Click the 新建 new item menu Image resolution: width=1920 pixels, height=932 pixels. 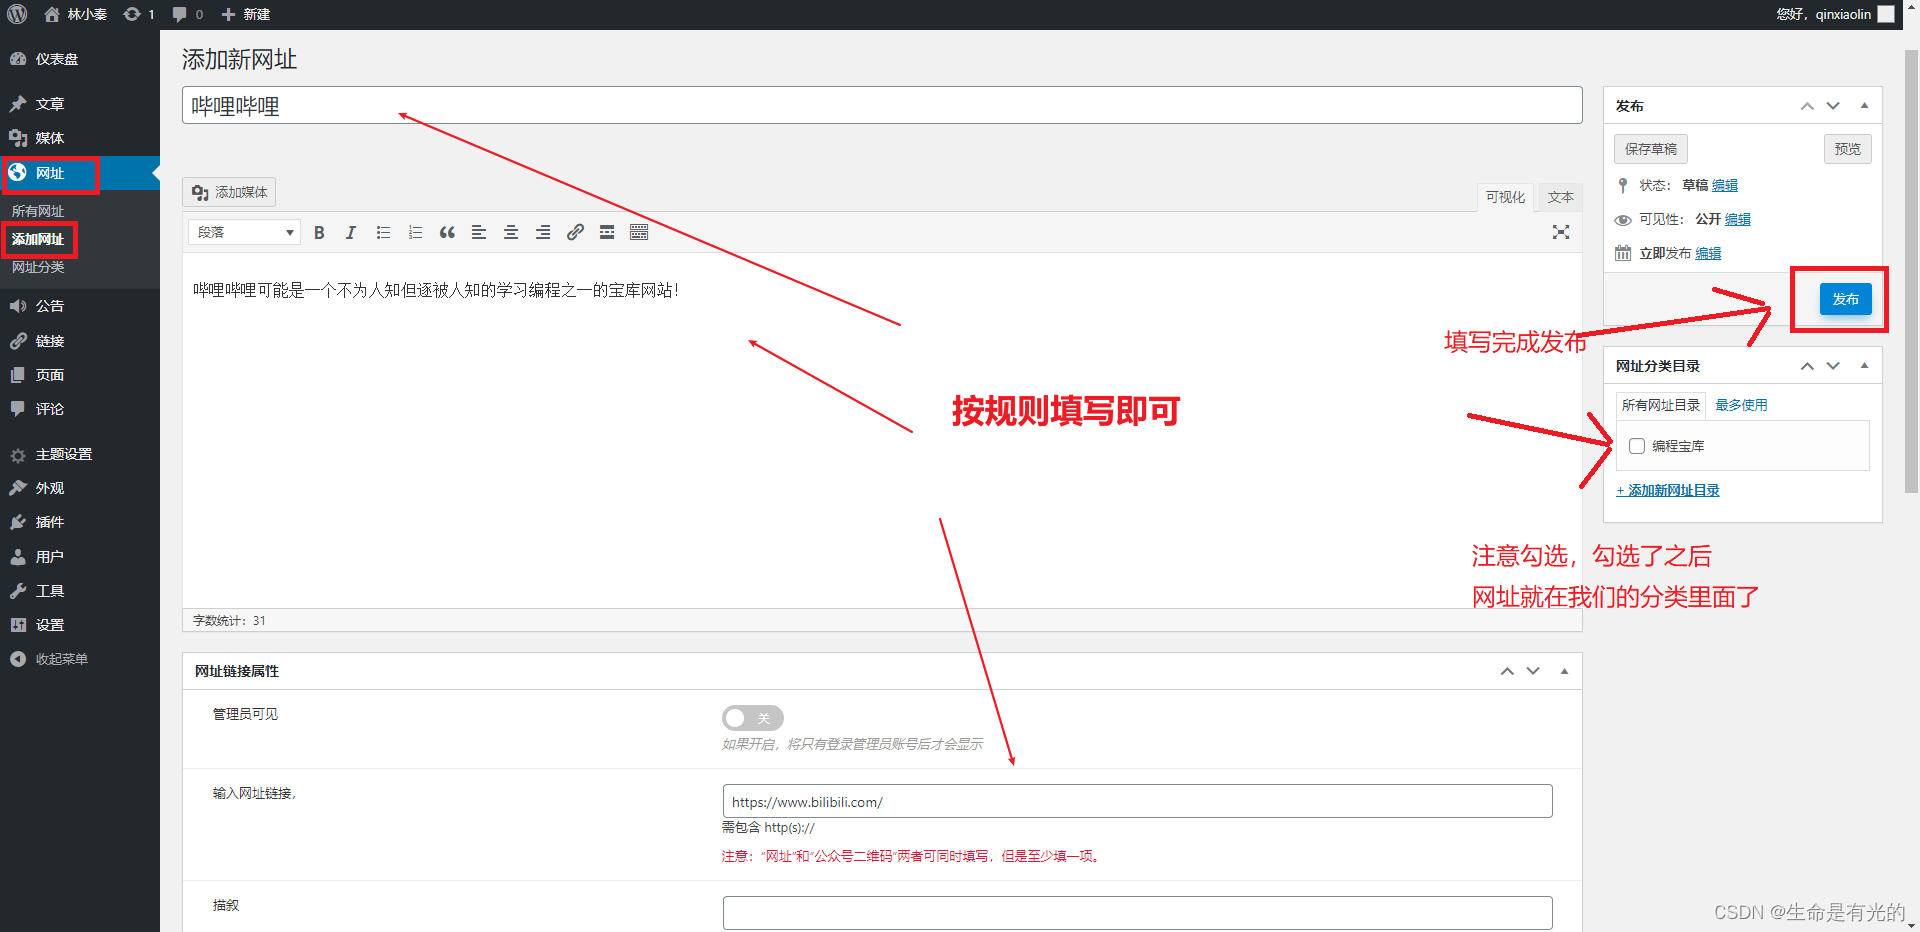246,14
